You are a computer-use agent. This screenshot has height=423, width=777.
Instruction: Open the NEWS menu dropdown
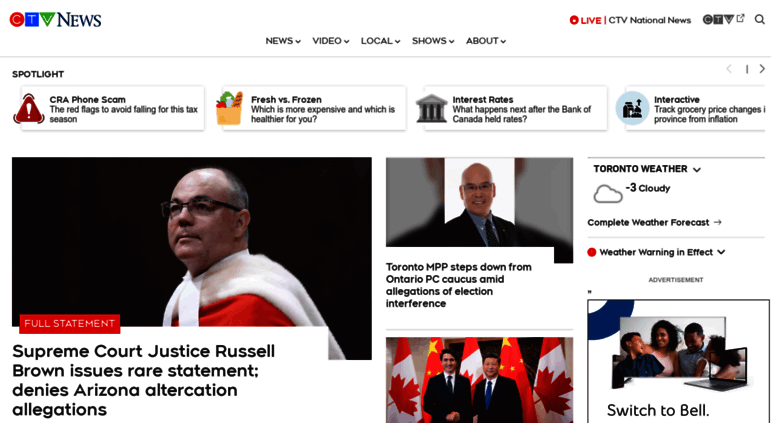point(283,41)
